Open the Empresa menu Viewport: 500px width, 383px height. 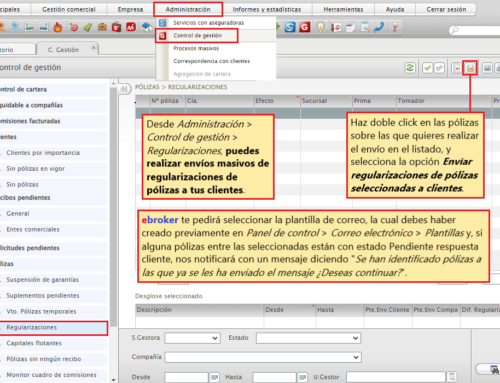click(x=130, y=9)
